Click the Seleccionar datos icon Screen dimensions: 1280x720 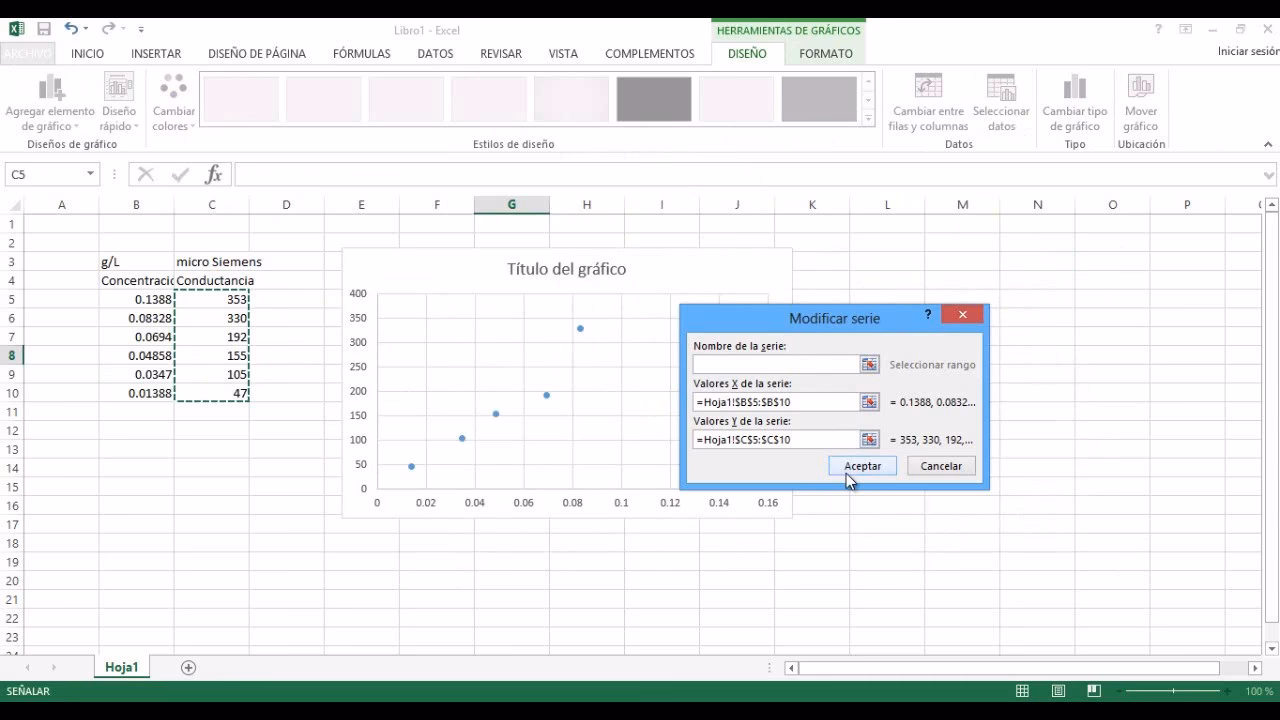[x=1001, y=88]
